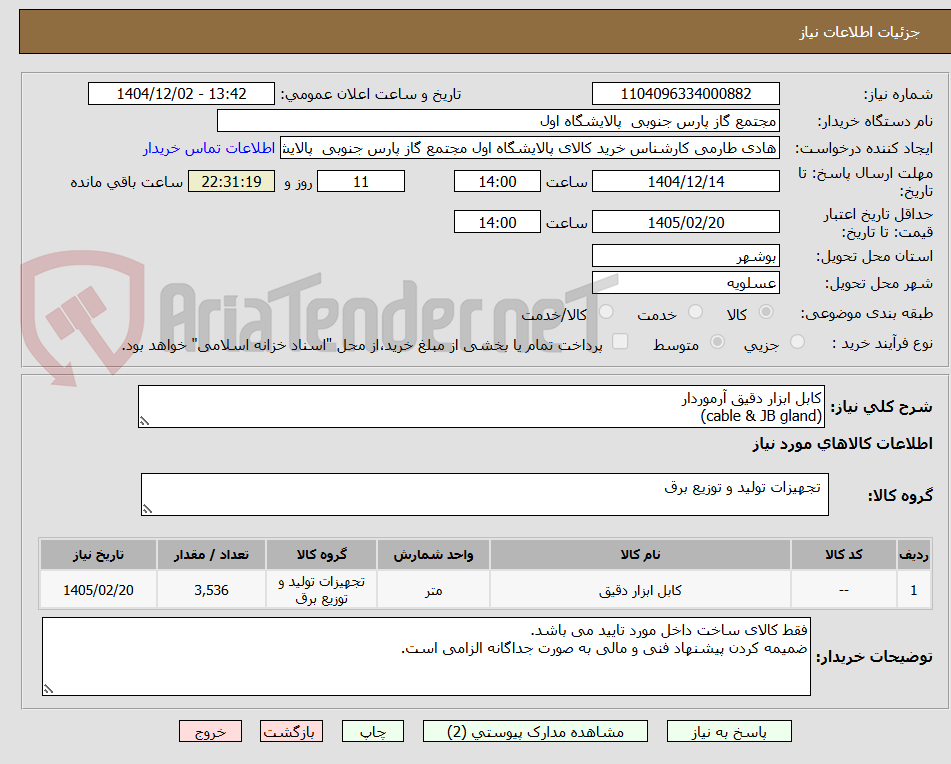
Task: Click the 'تاریخ نیاز' column header
Action: click(98, 555)
